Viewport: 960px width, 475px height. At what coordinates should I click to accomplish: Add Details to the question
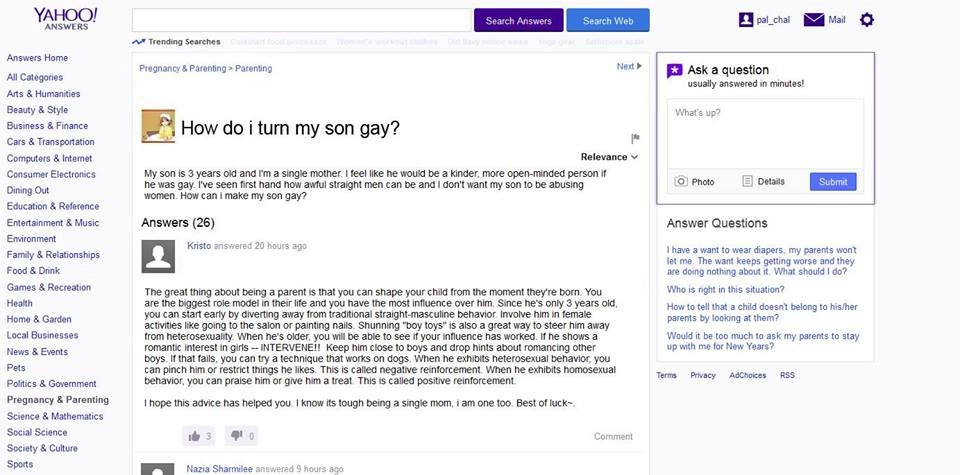coord(748,182)
